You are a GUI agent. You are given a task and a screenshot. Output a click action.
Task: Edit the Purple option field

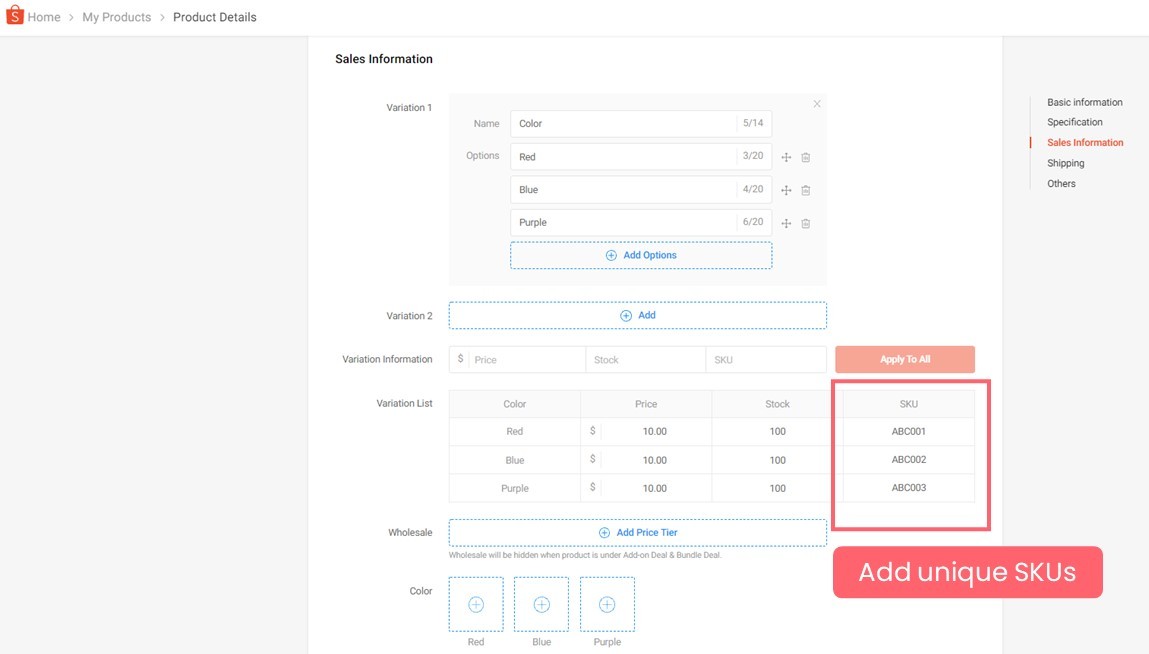[640, 222]
